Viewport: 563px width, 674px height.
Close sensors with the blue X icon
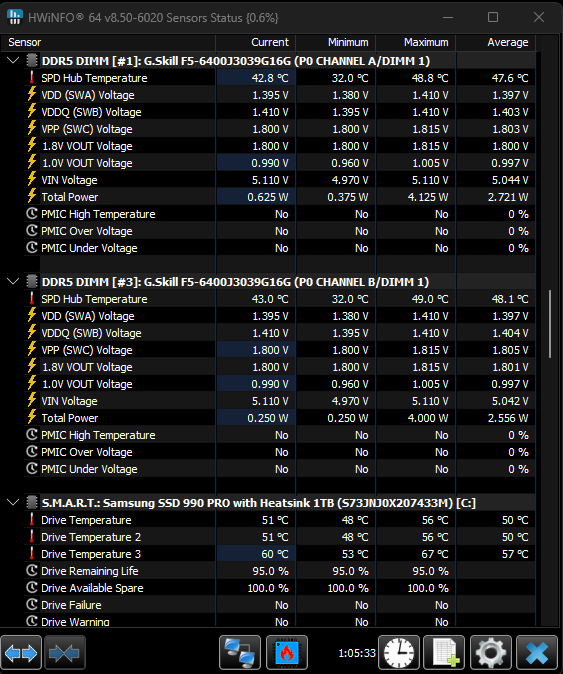click(x=538, y=653)
